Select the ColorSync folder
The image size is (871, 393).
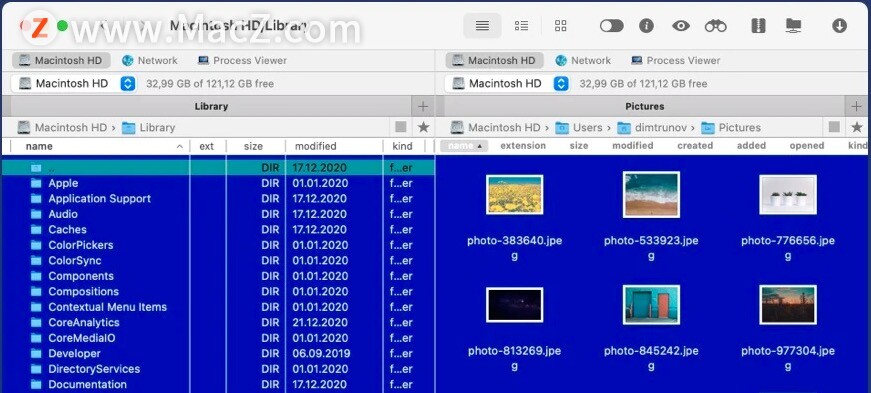(218, 261)
